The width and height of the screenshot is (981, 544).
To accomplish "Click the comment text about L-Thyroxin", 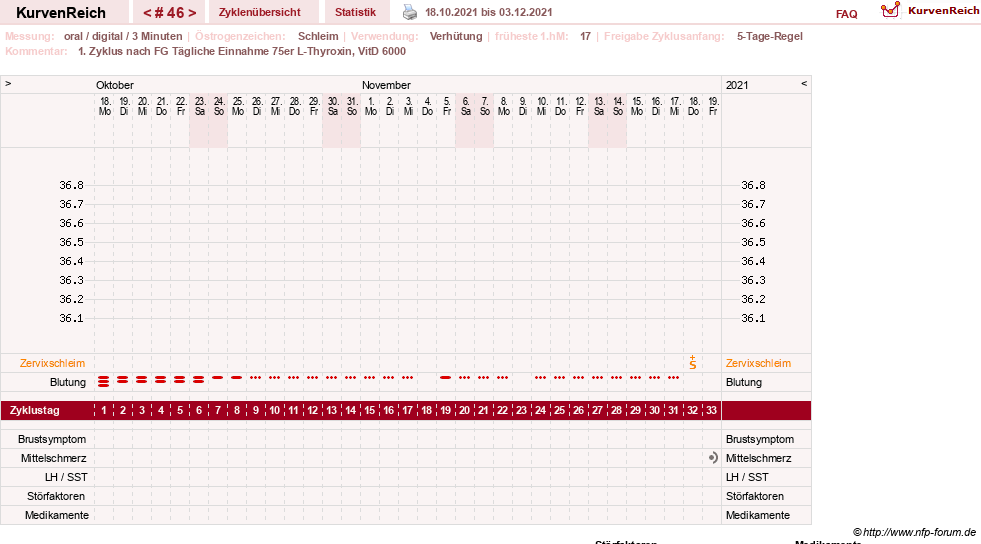I will click(242, 51).
